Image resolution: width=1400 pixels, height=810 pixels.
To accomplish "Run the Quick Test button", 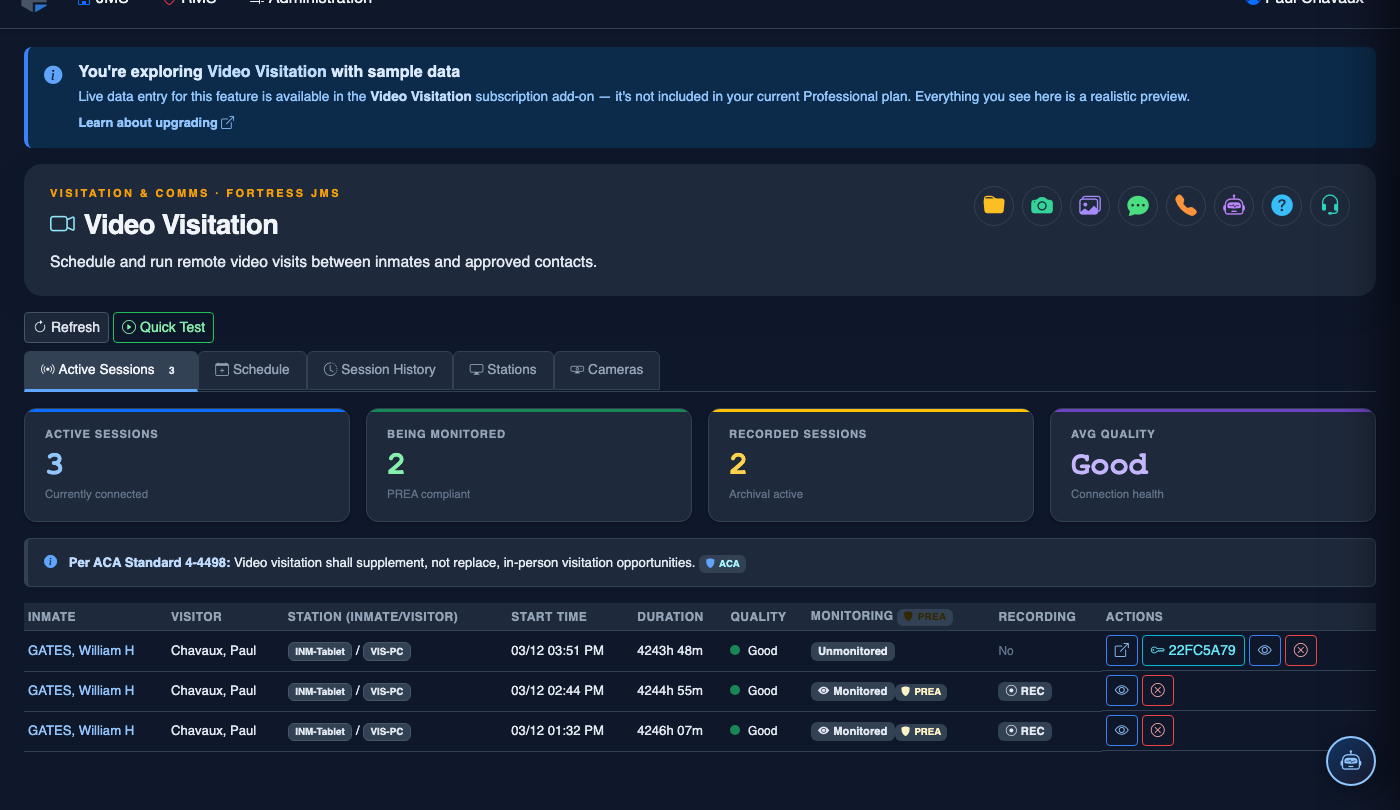I will (163, 327).
